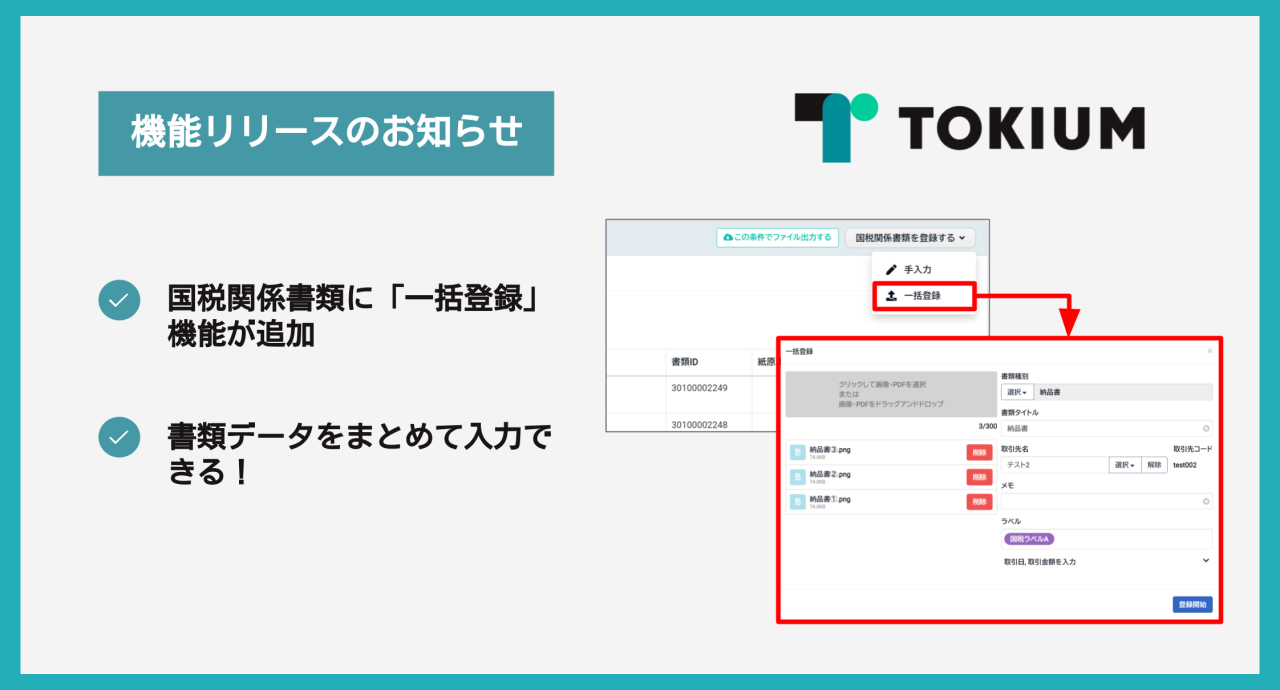Click the file icon for 納品書③.png
The image size is (1280, 690).
click(798, 452)
